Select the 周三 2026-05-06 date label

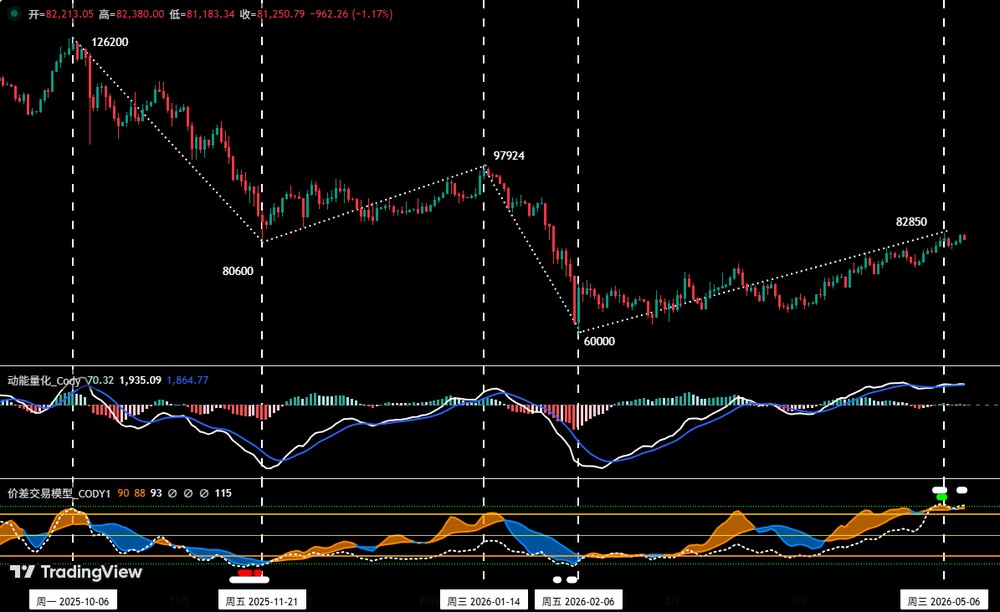point(944,601)
